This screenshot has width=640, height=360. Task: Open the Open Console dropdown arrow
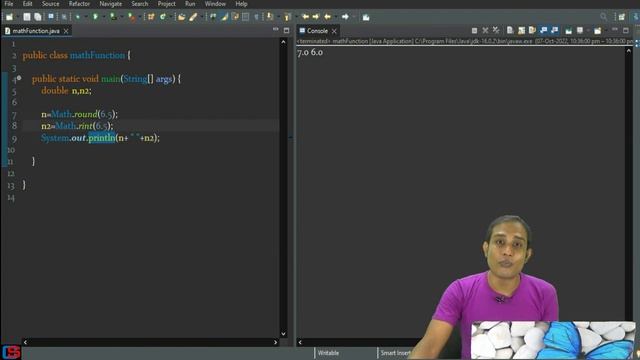click(606, 31)
